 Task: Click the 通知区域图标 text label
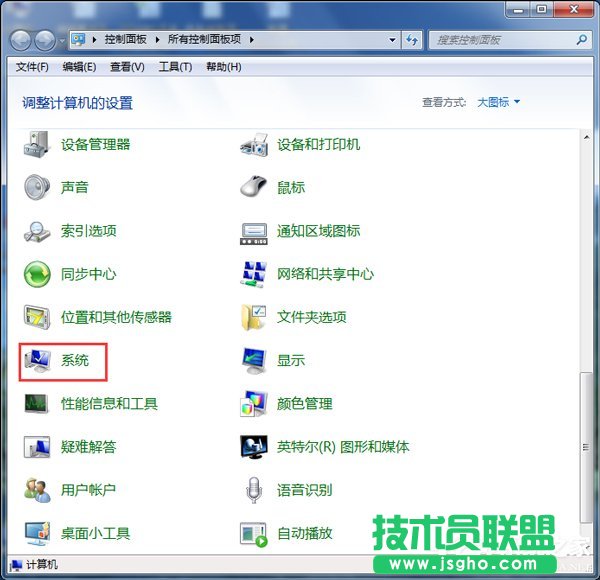click(x=318, y=231)
